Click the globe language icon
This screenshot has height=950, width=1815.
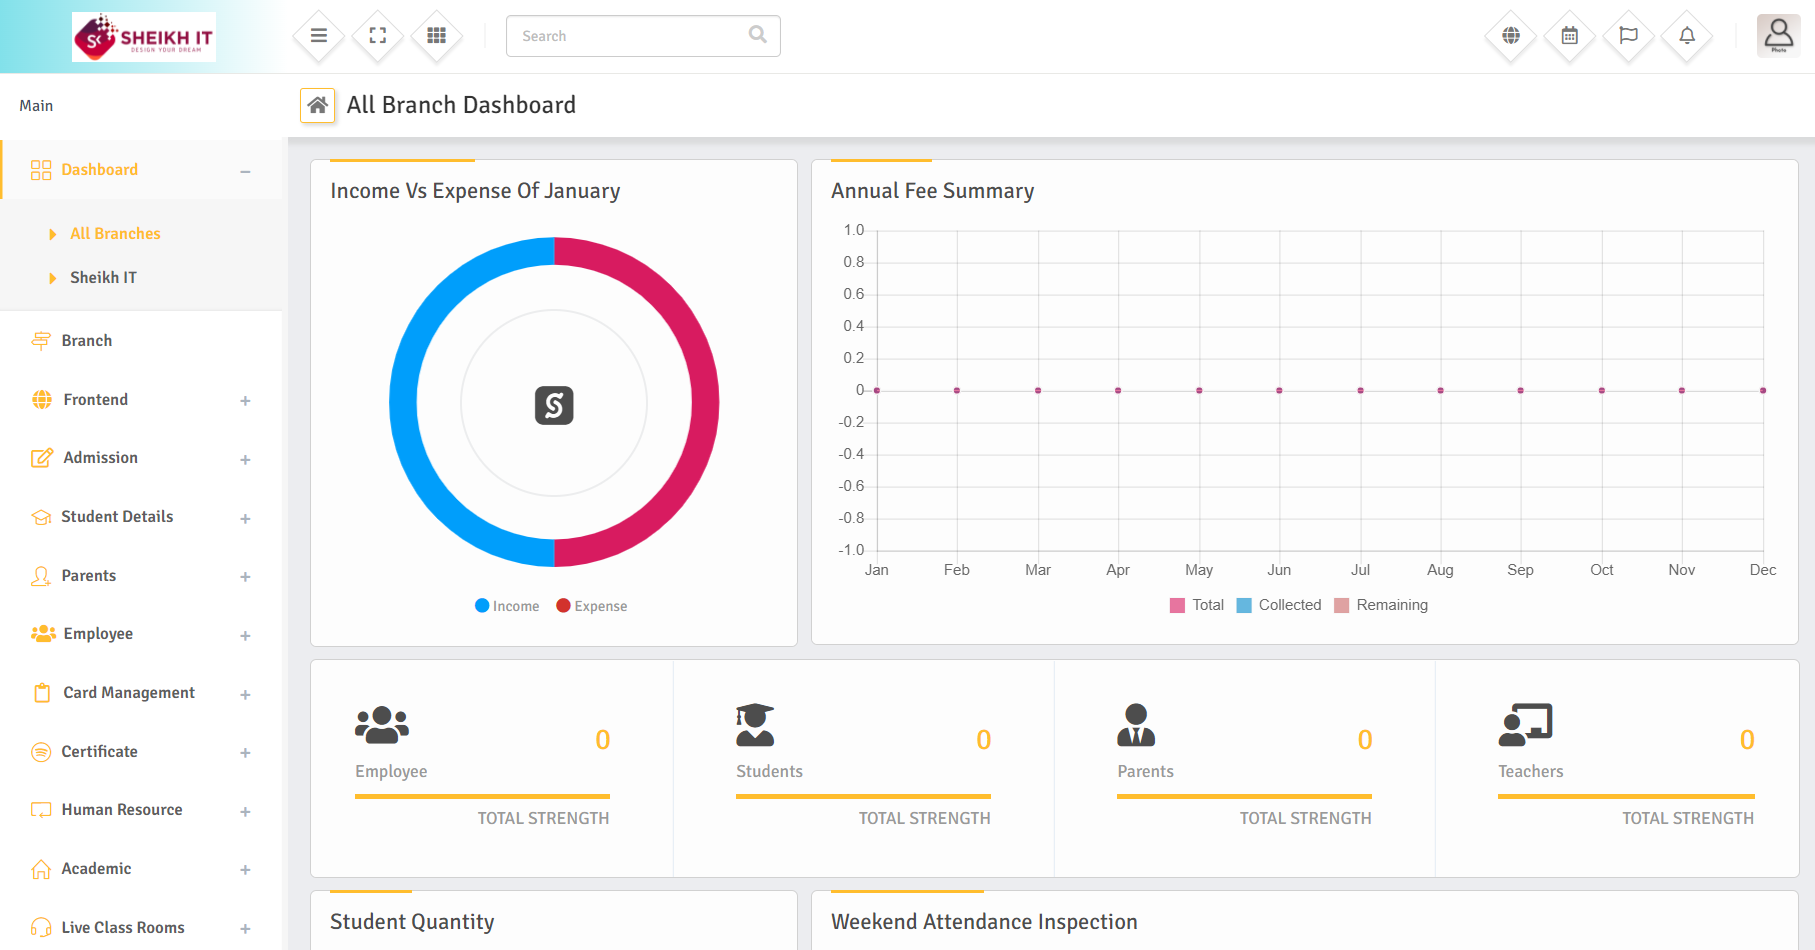(x=1511, y=36)
